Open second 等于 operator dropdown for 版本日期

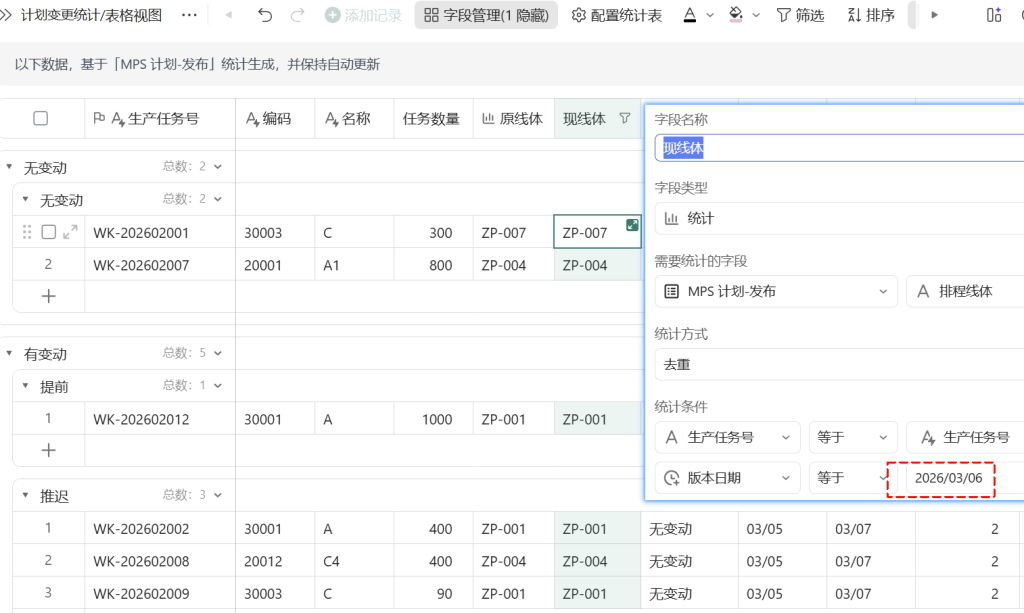click(x=853, y=478)
